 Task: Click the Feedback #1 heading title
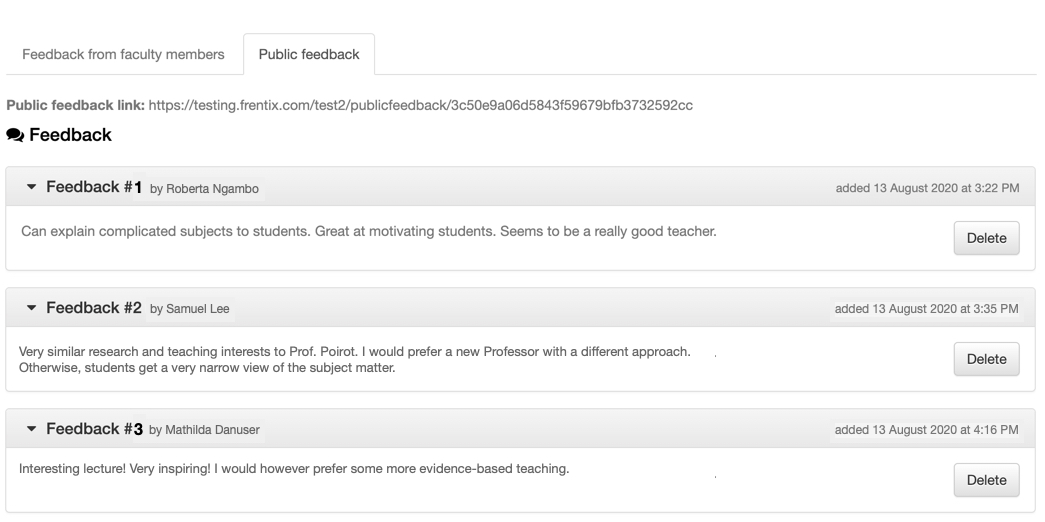[x=94, y=187]
